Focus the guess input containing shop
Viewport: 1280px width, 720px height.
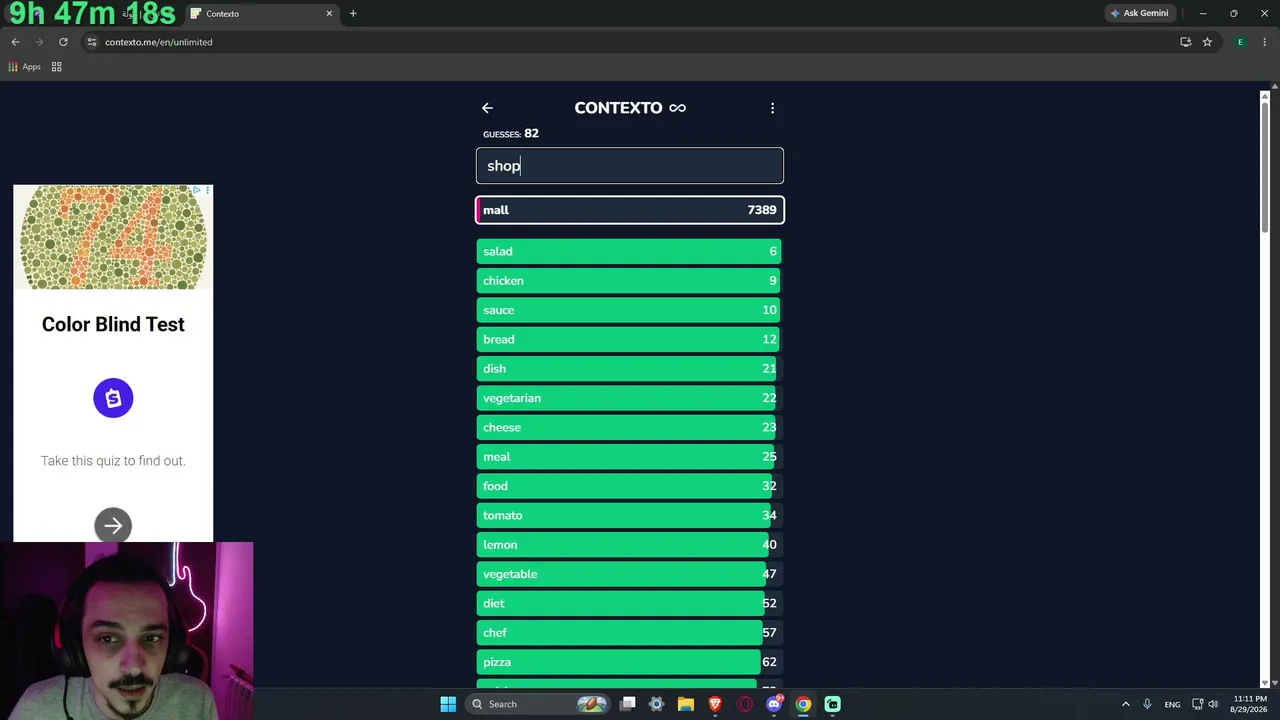point(630,166)
